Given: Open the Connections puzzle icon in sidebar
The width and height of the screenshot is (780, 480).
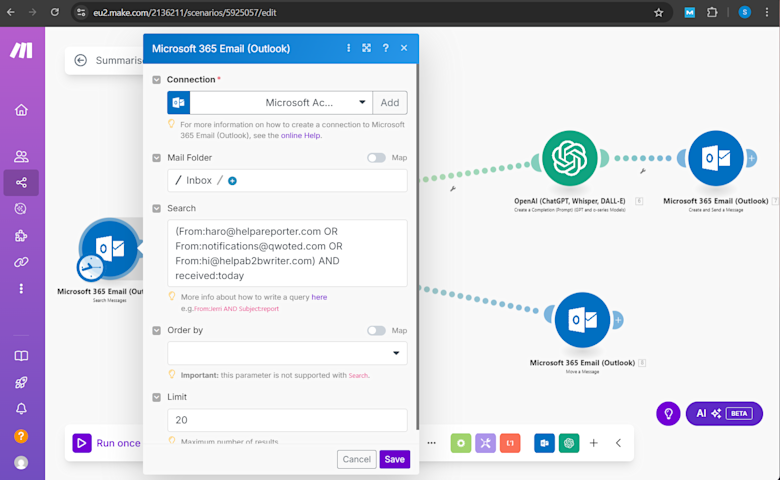Looking at the screenshot, I should [x=21, y=235].
